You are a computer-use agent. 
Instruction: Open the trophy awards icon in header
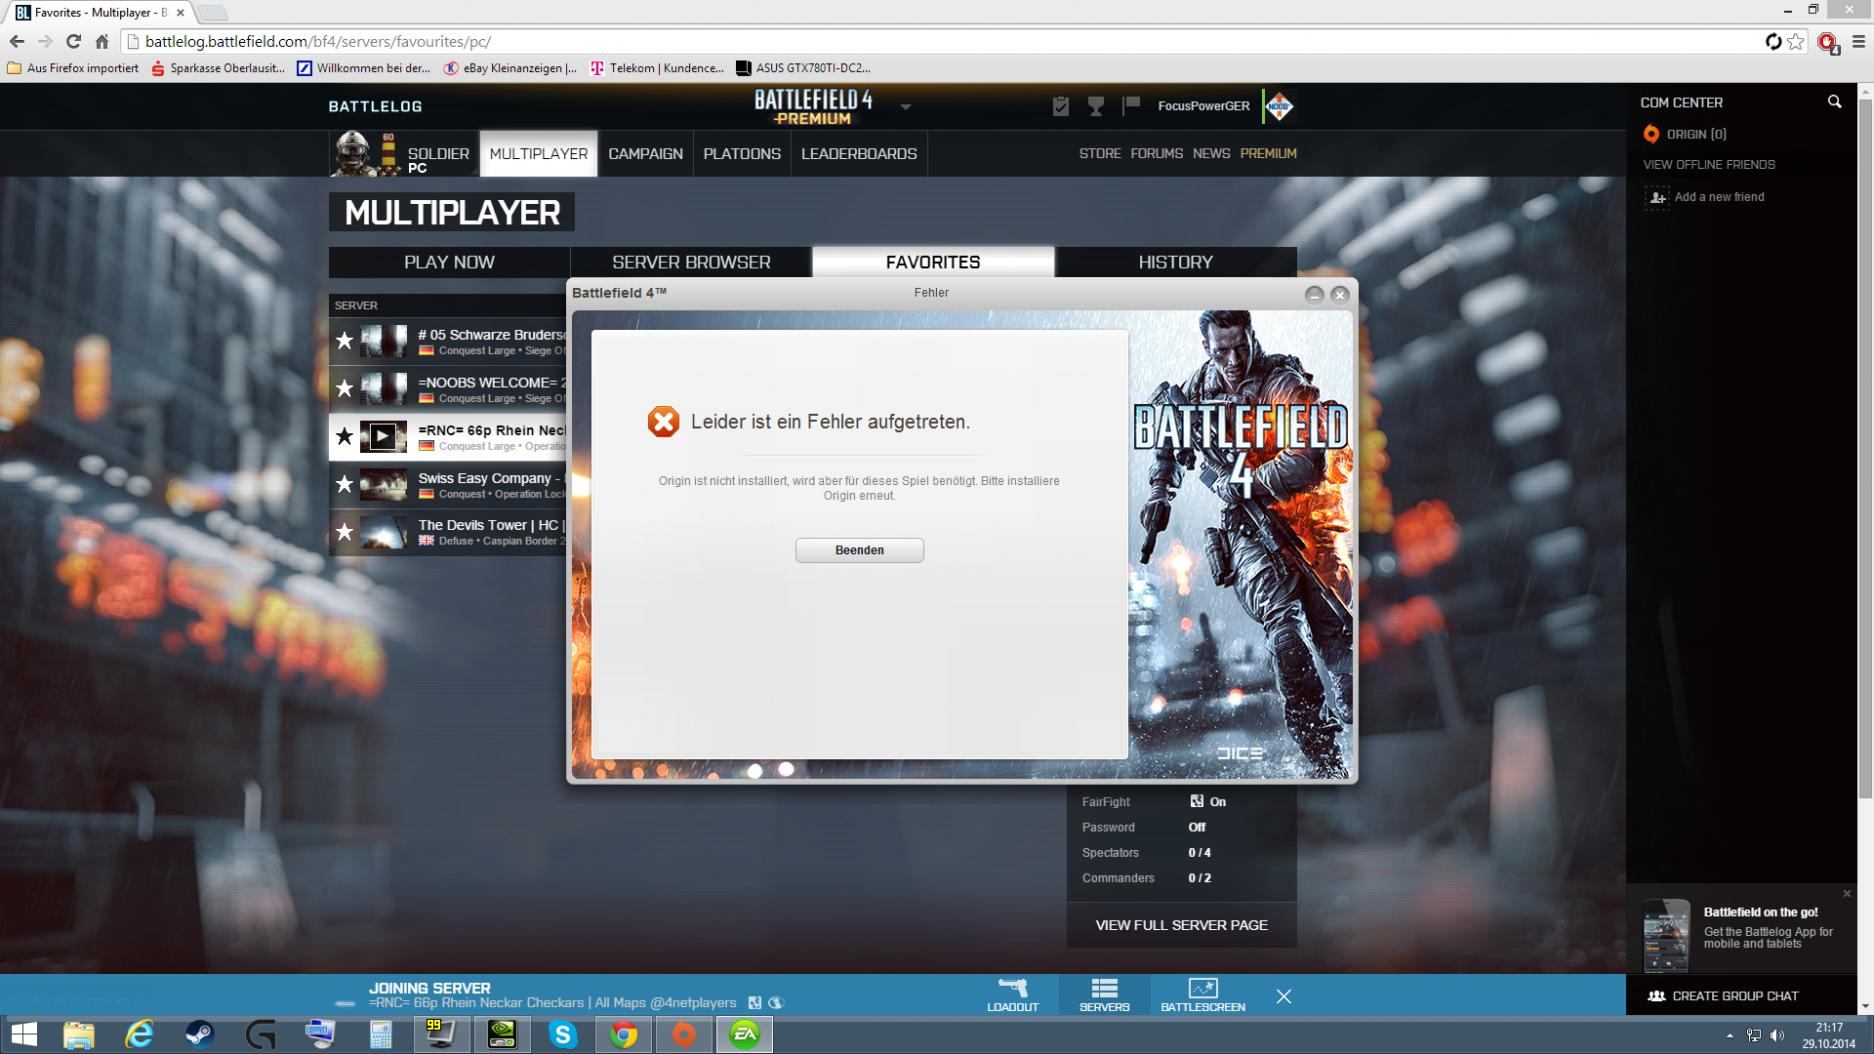tap(1096, 106)
